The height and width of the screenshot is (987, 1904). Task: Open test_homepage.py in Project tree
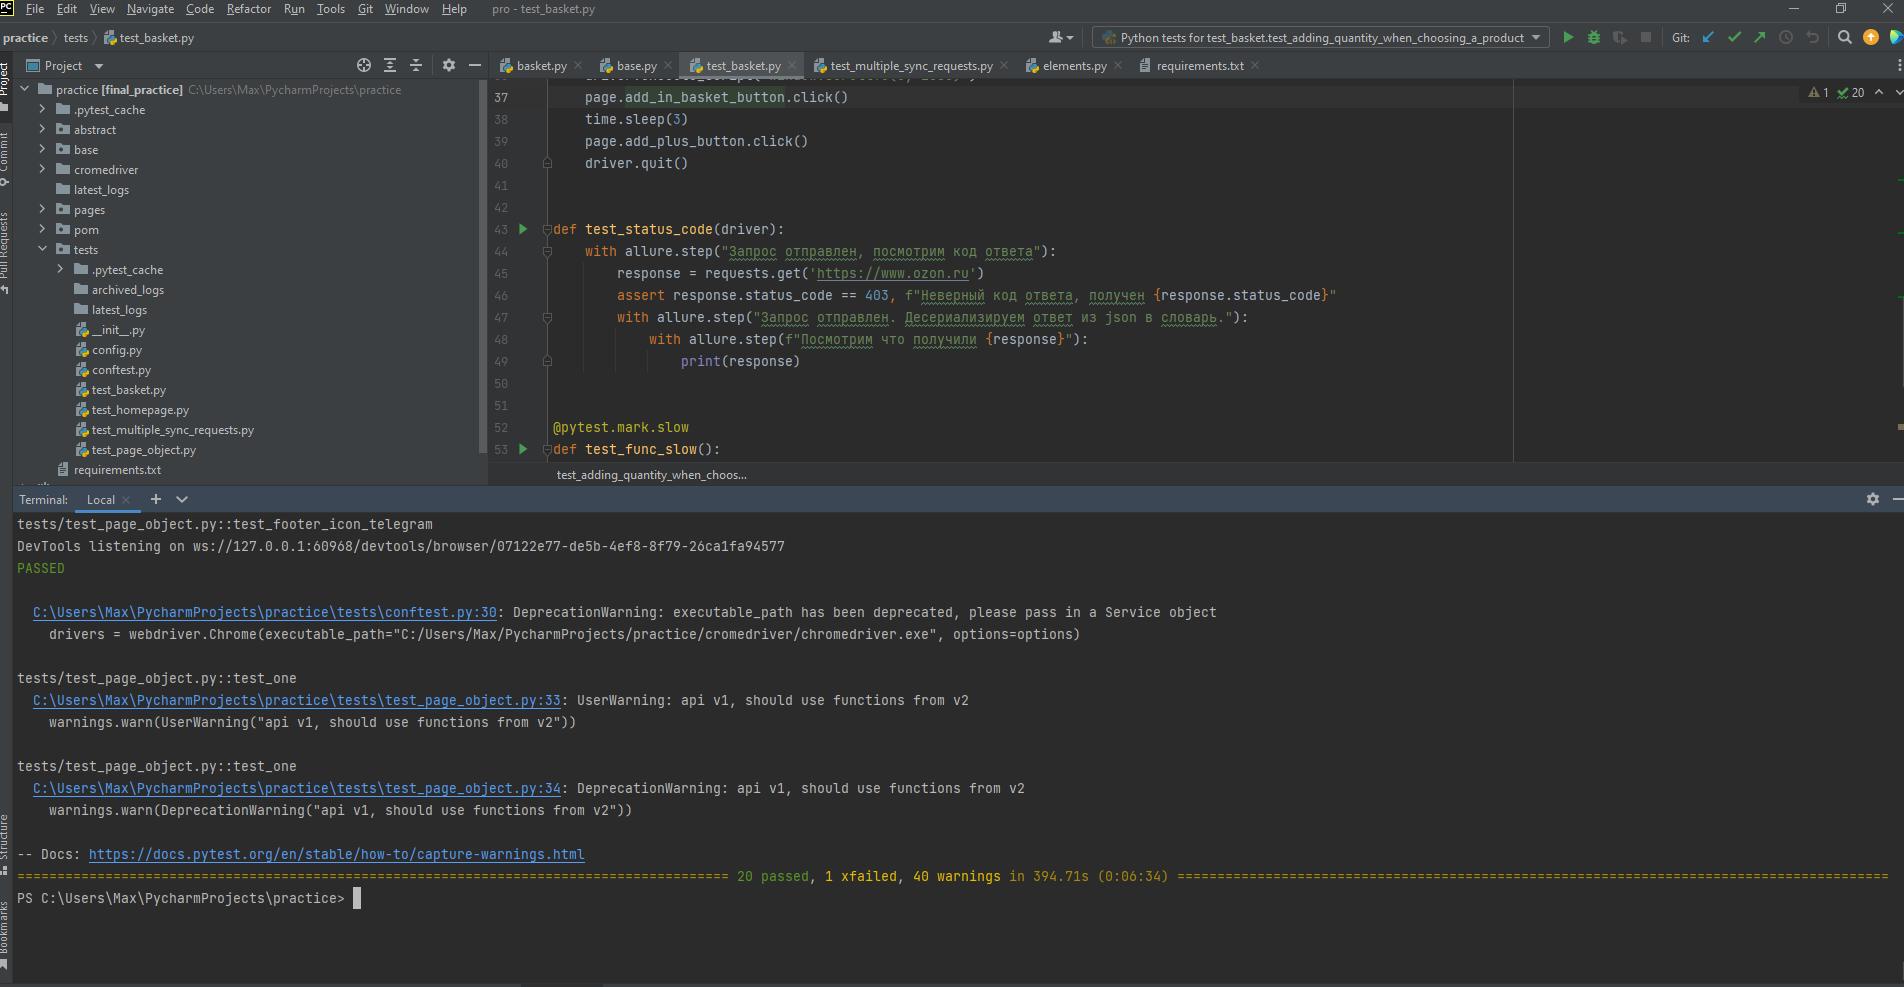point(140,410)
